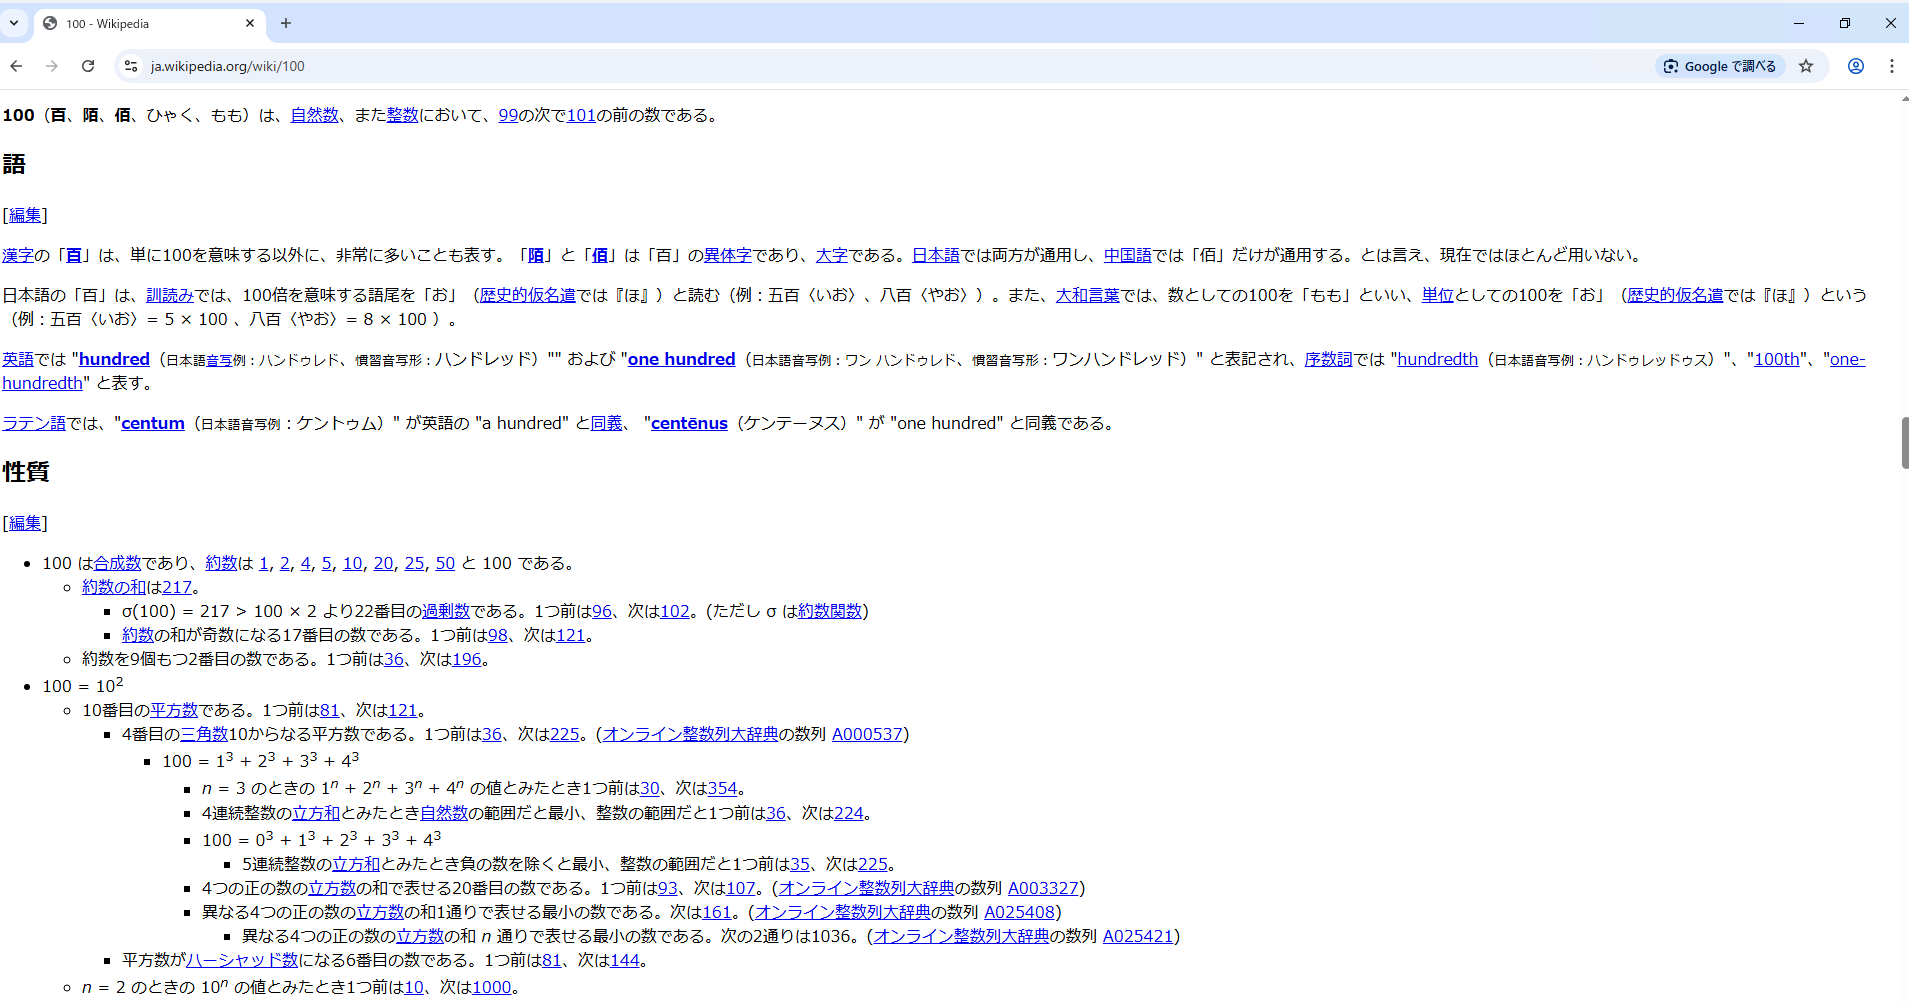Follow the link to 161
1909x1002 pixels.
(717, 912)
